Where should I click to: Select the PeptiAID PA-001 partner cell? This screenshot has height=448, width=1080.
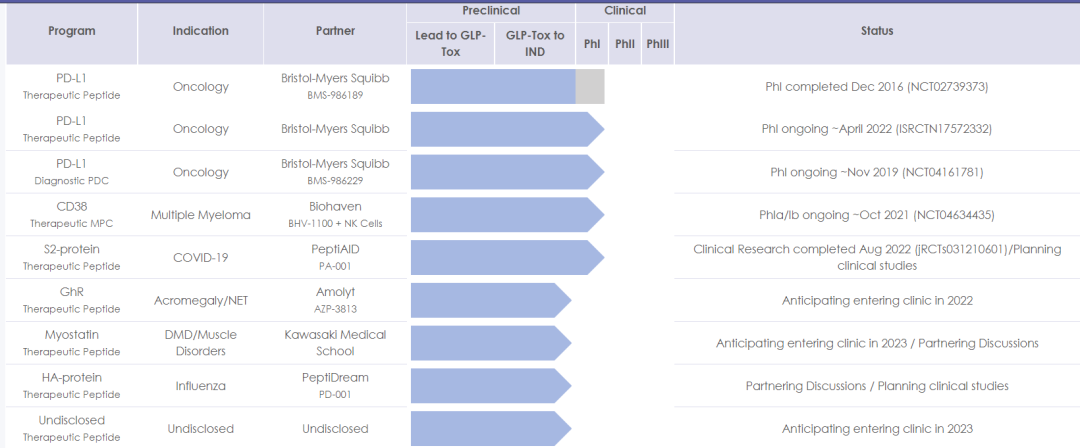tap(335, 257)
